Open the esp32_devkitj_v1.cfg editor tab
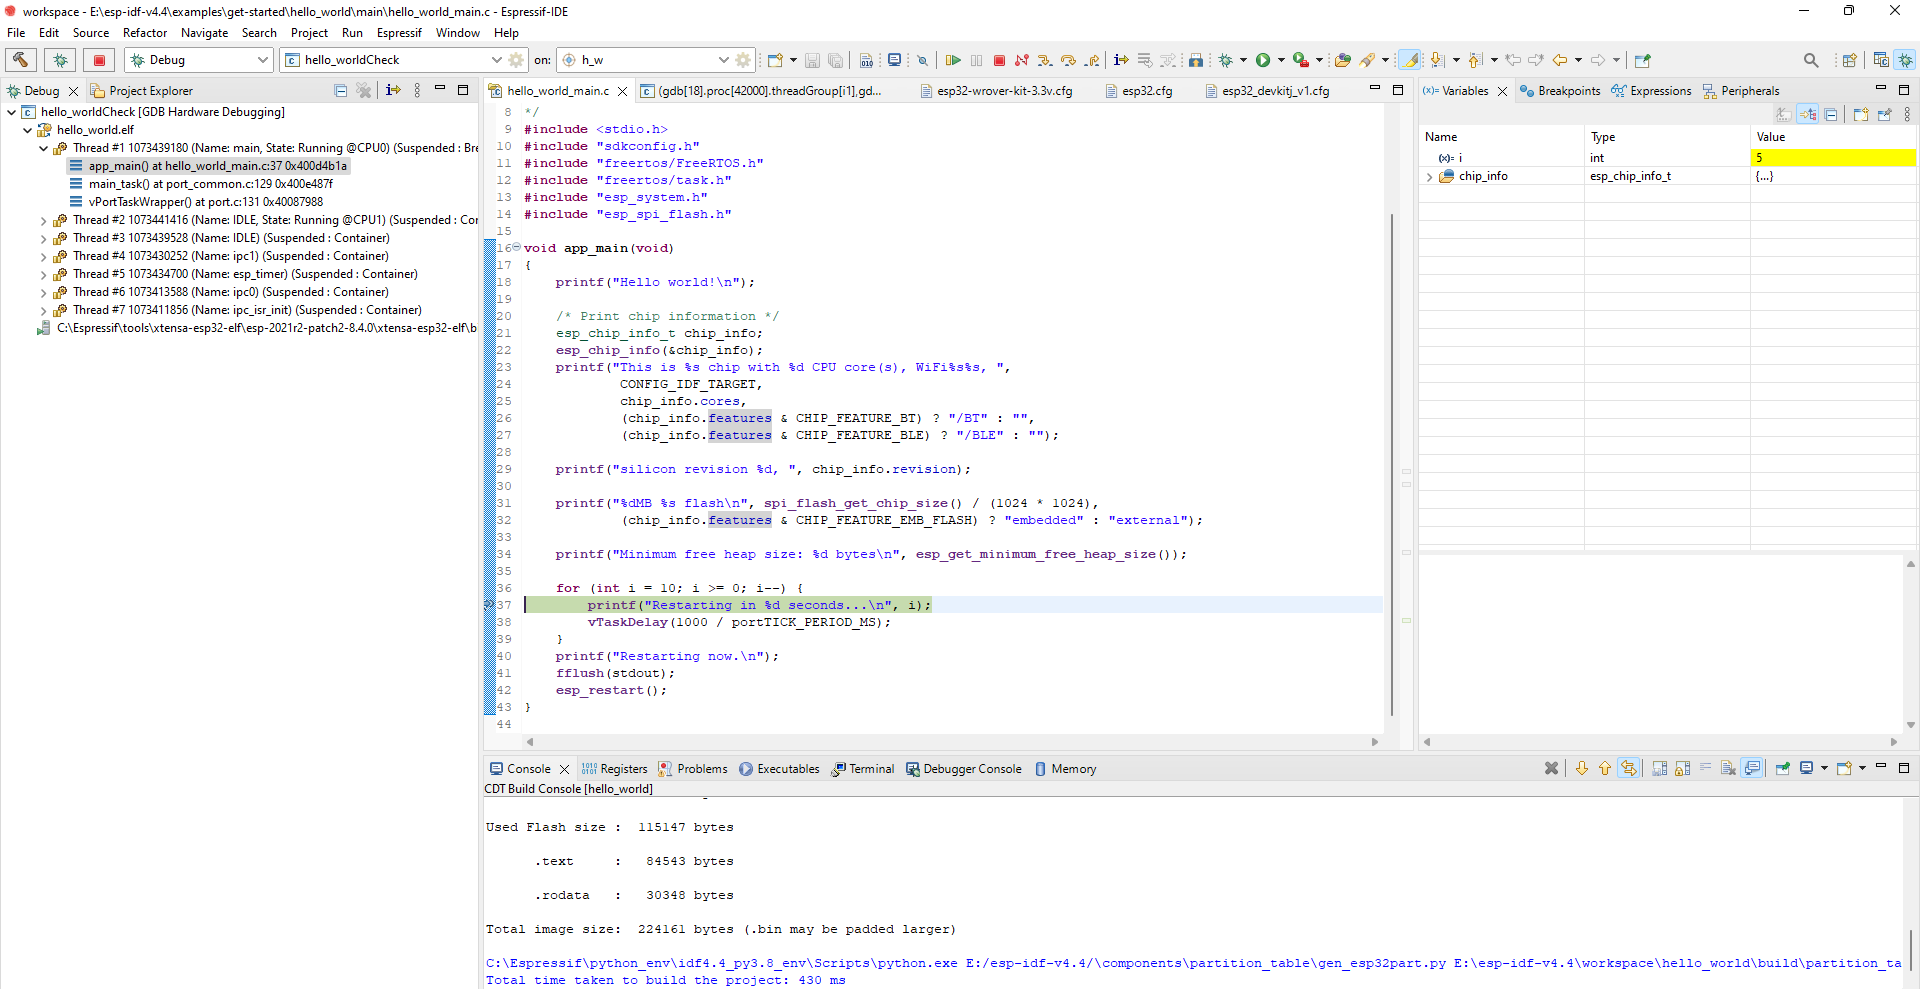 pyautogui.click(x=1267, y=91)
